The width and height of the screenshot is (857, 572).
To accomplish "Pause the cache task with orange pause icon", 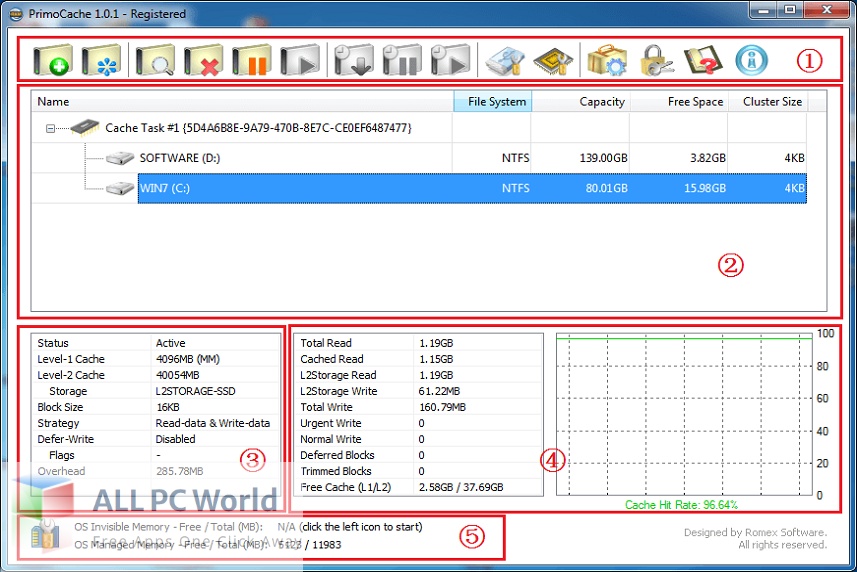I will click(252, 60).
